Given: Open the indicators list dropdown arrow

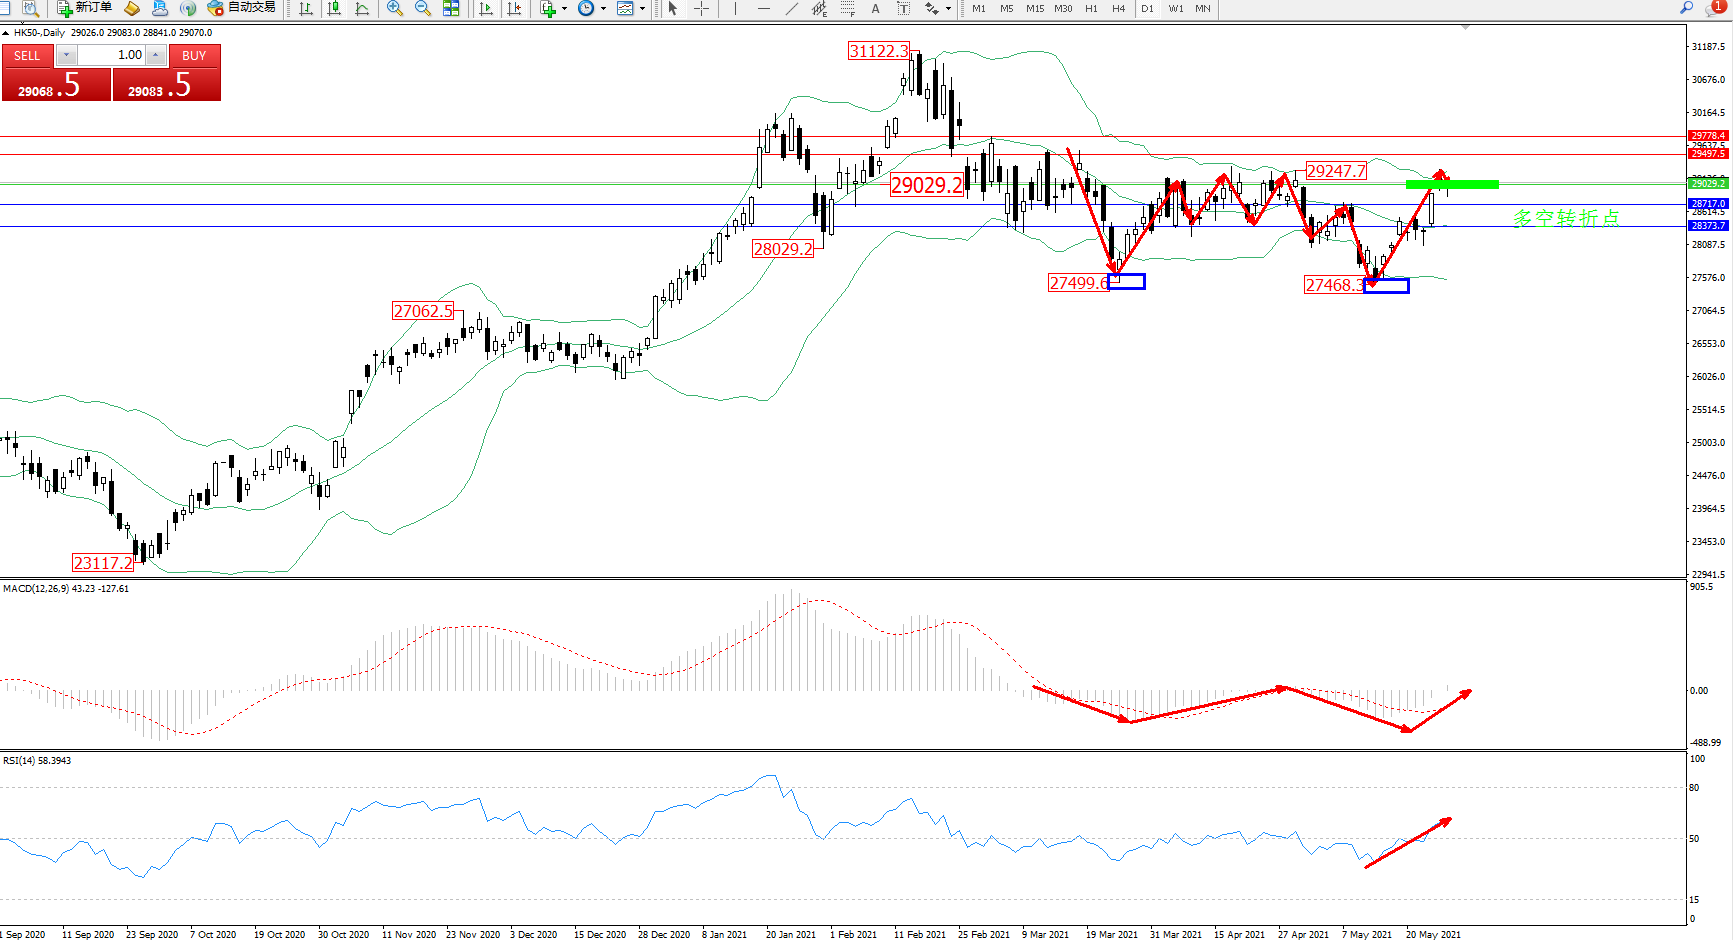Looking at the screenshot, I should [564, 8].
